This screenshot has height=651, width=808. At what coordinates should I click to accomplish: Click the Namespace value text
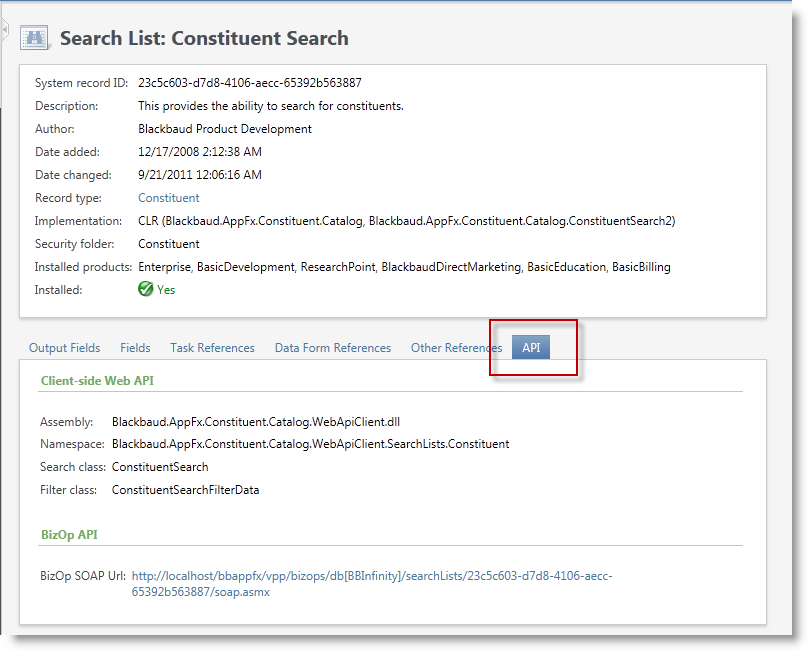[x=310, y=444]
